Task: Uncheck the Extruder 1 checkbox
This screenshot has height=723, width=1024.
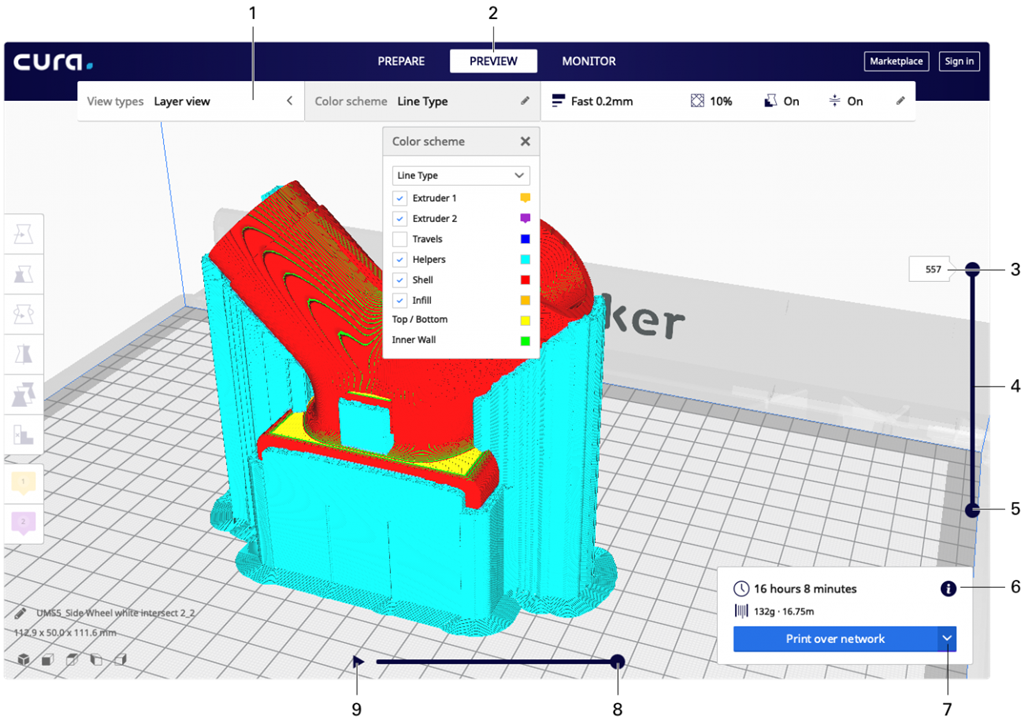Action: click(400, 198)
